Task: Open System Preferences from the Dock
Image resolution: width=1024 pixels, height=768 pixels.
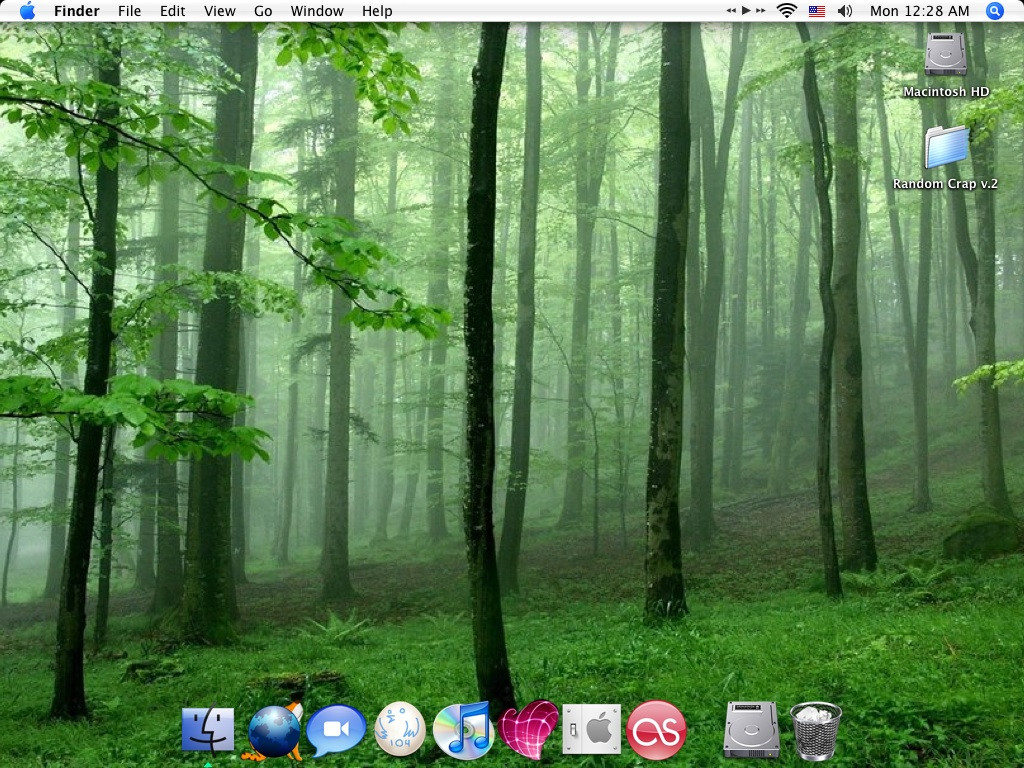Action: pos(592,729)
